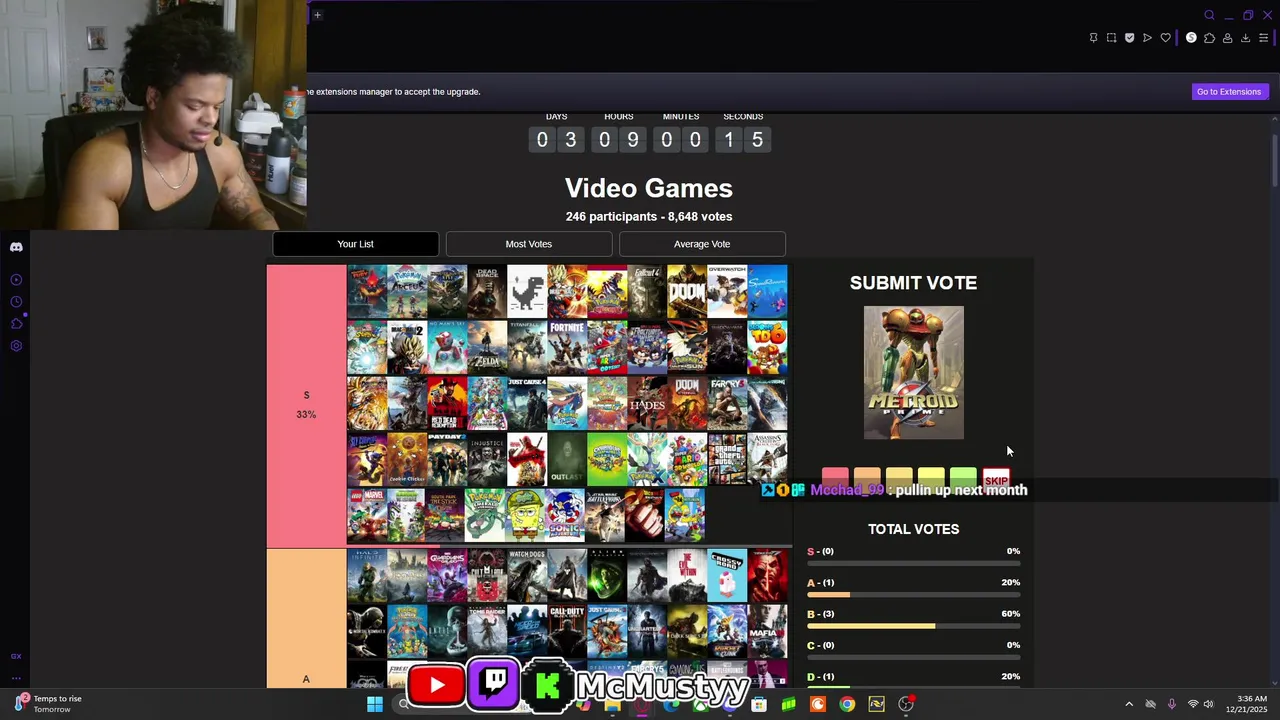The image size is (1280, 720).
Task: Open the Microsoft Store taskbar icon
Action: point(759,704)
